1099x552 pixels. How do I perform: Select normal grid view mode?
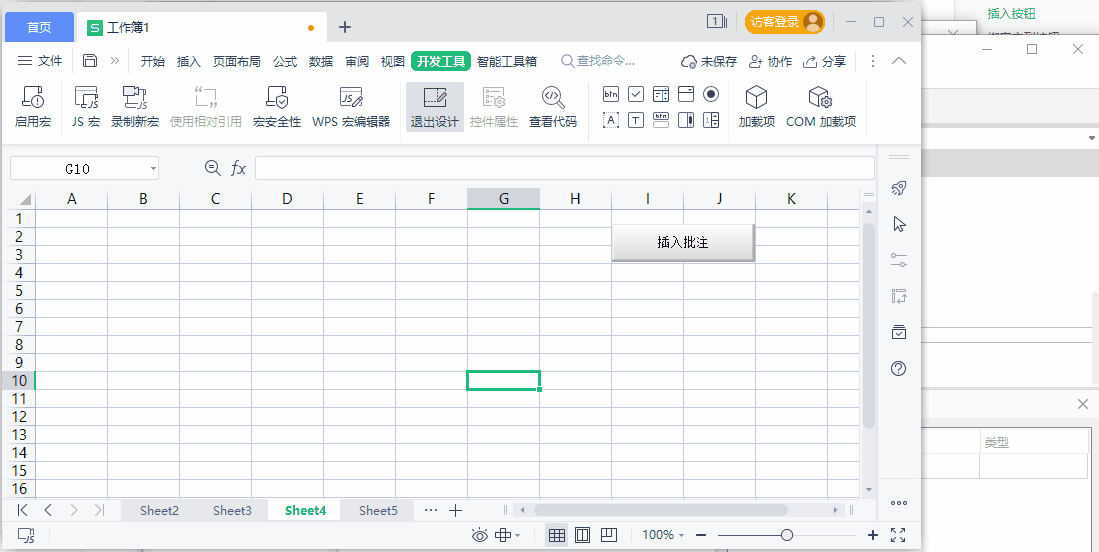[557, 536]
